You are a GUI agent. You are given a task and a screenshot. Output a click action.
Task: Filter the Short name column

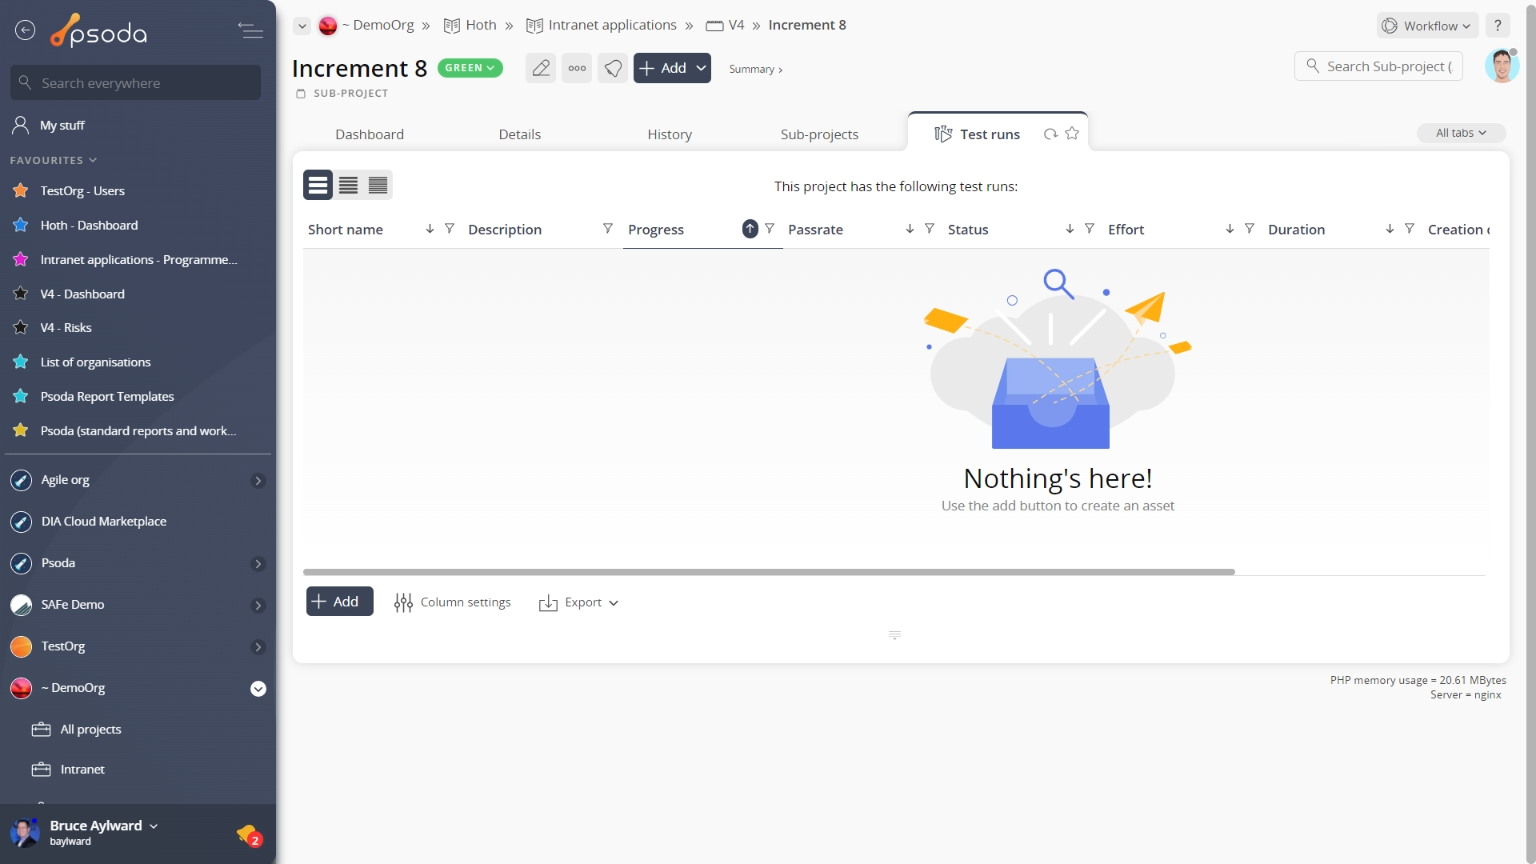pyautogui.click(x=450, y=229)
